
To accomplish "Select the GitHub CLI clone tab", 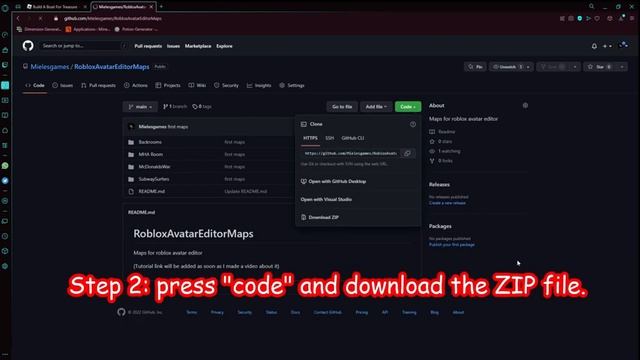I will point(353,138).
